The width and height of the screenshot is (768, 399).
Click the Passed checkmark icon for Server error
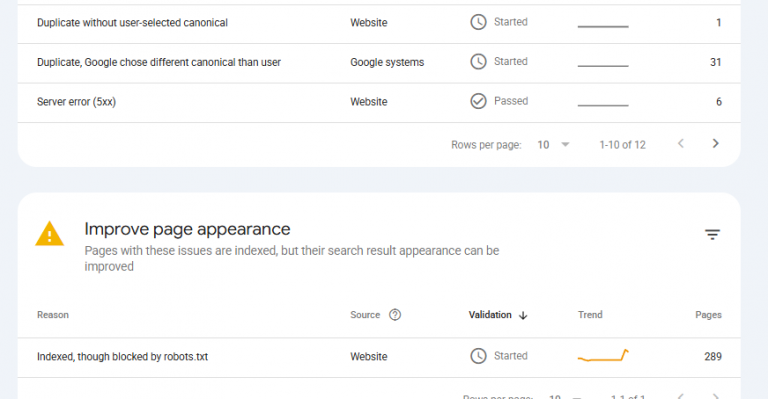click(479, 101)
